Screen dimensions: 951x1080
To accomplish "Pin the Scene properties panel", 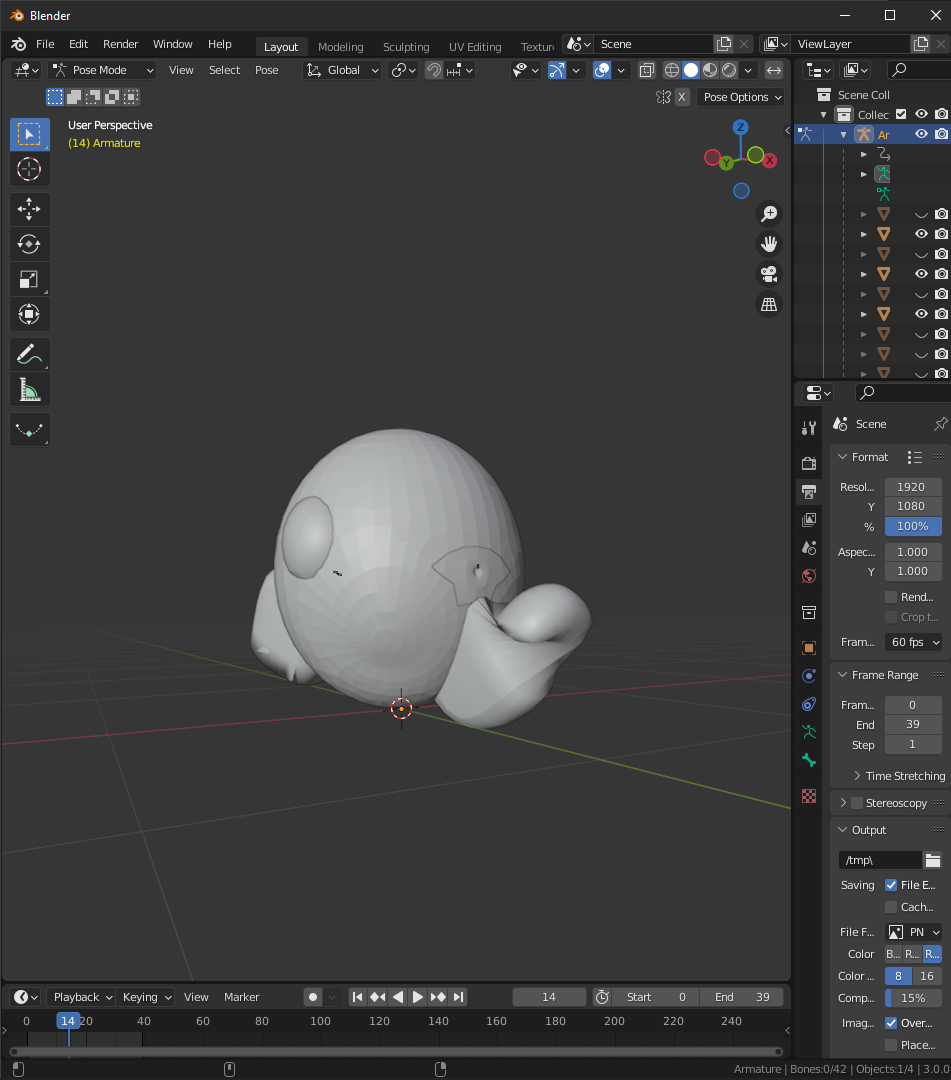I will [x=940, y=424].
